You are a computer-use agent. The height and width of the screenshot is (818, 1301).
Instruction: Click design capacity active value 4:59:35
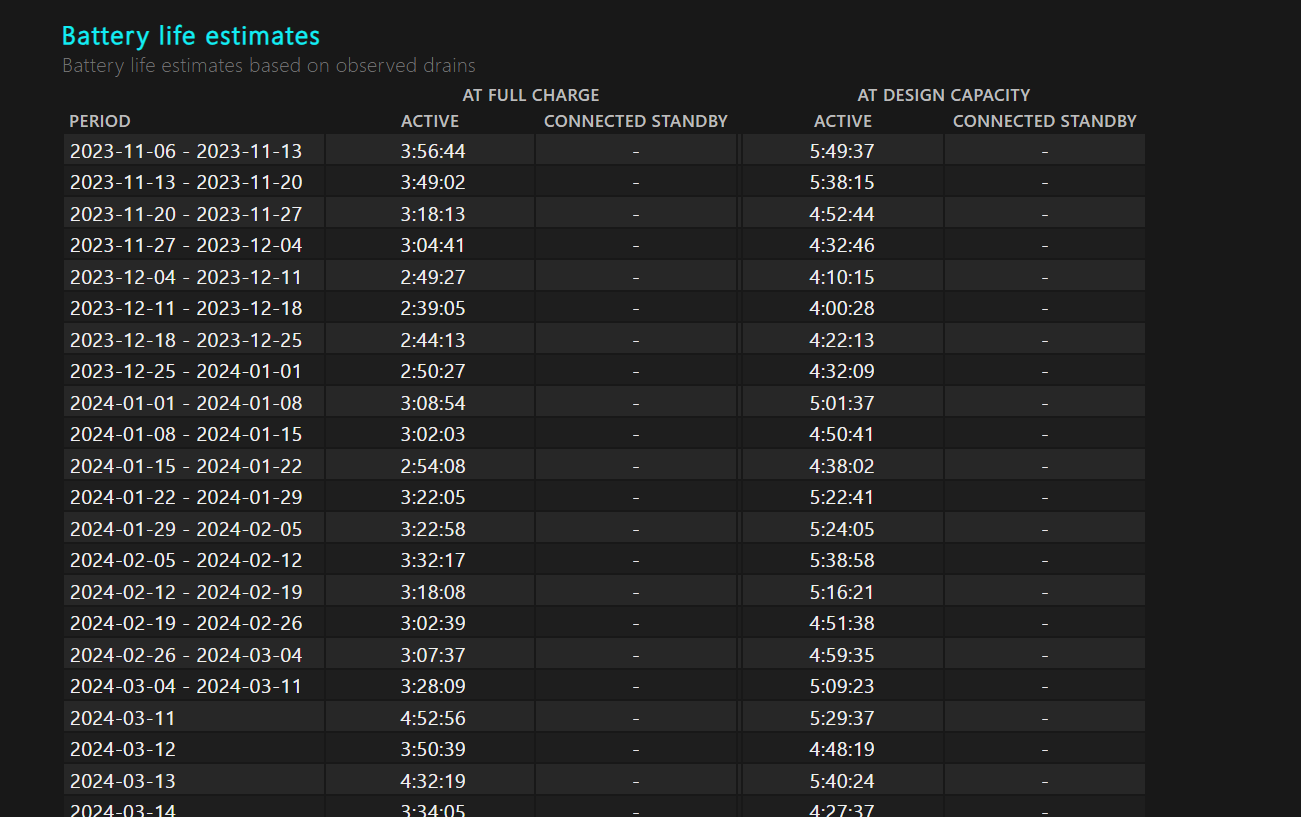842,655
